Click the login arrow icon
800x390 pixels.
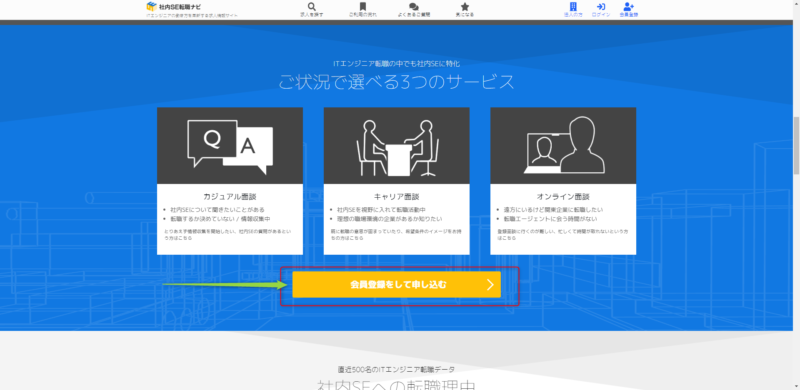click(601, 7)
